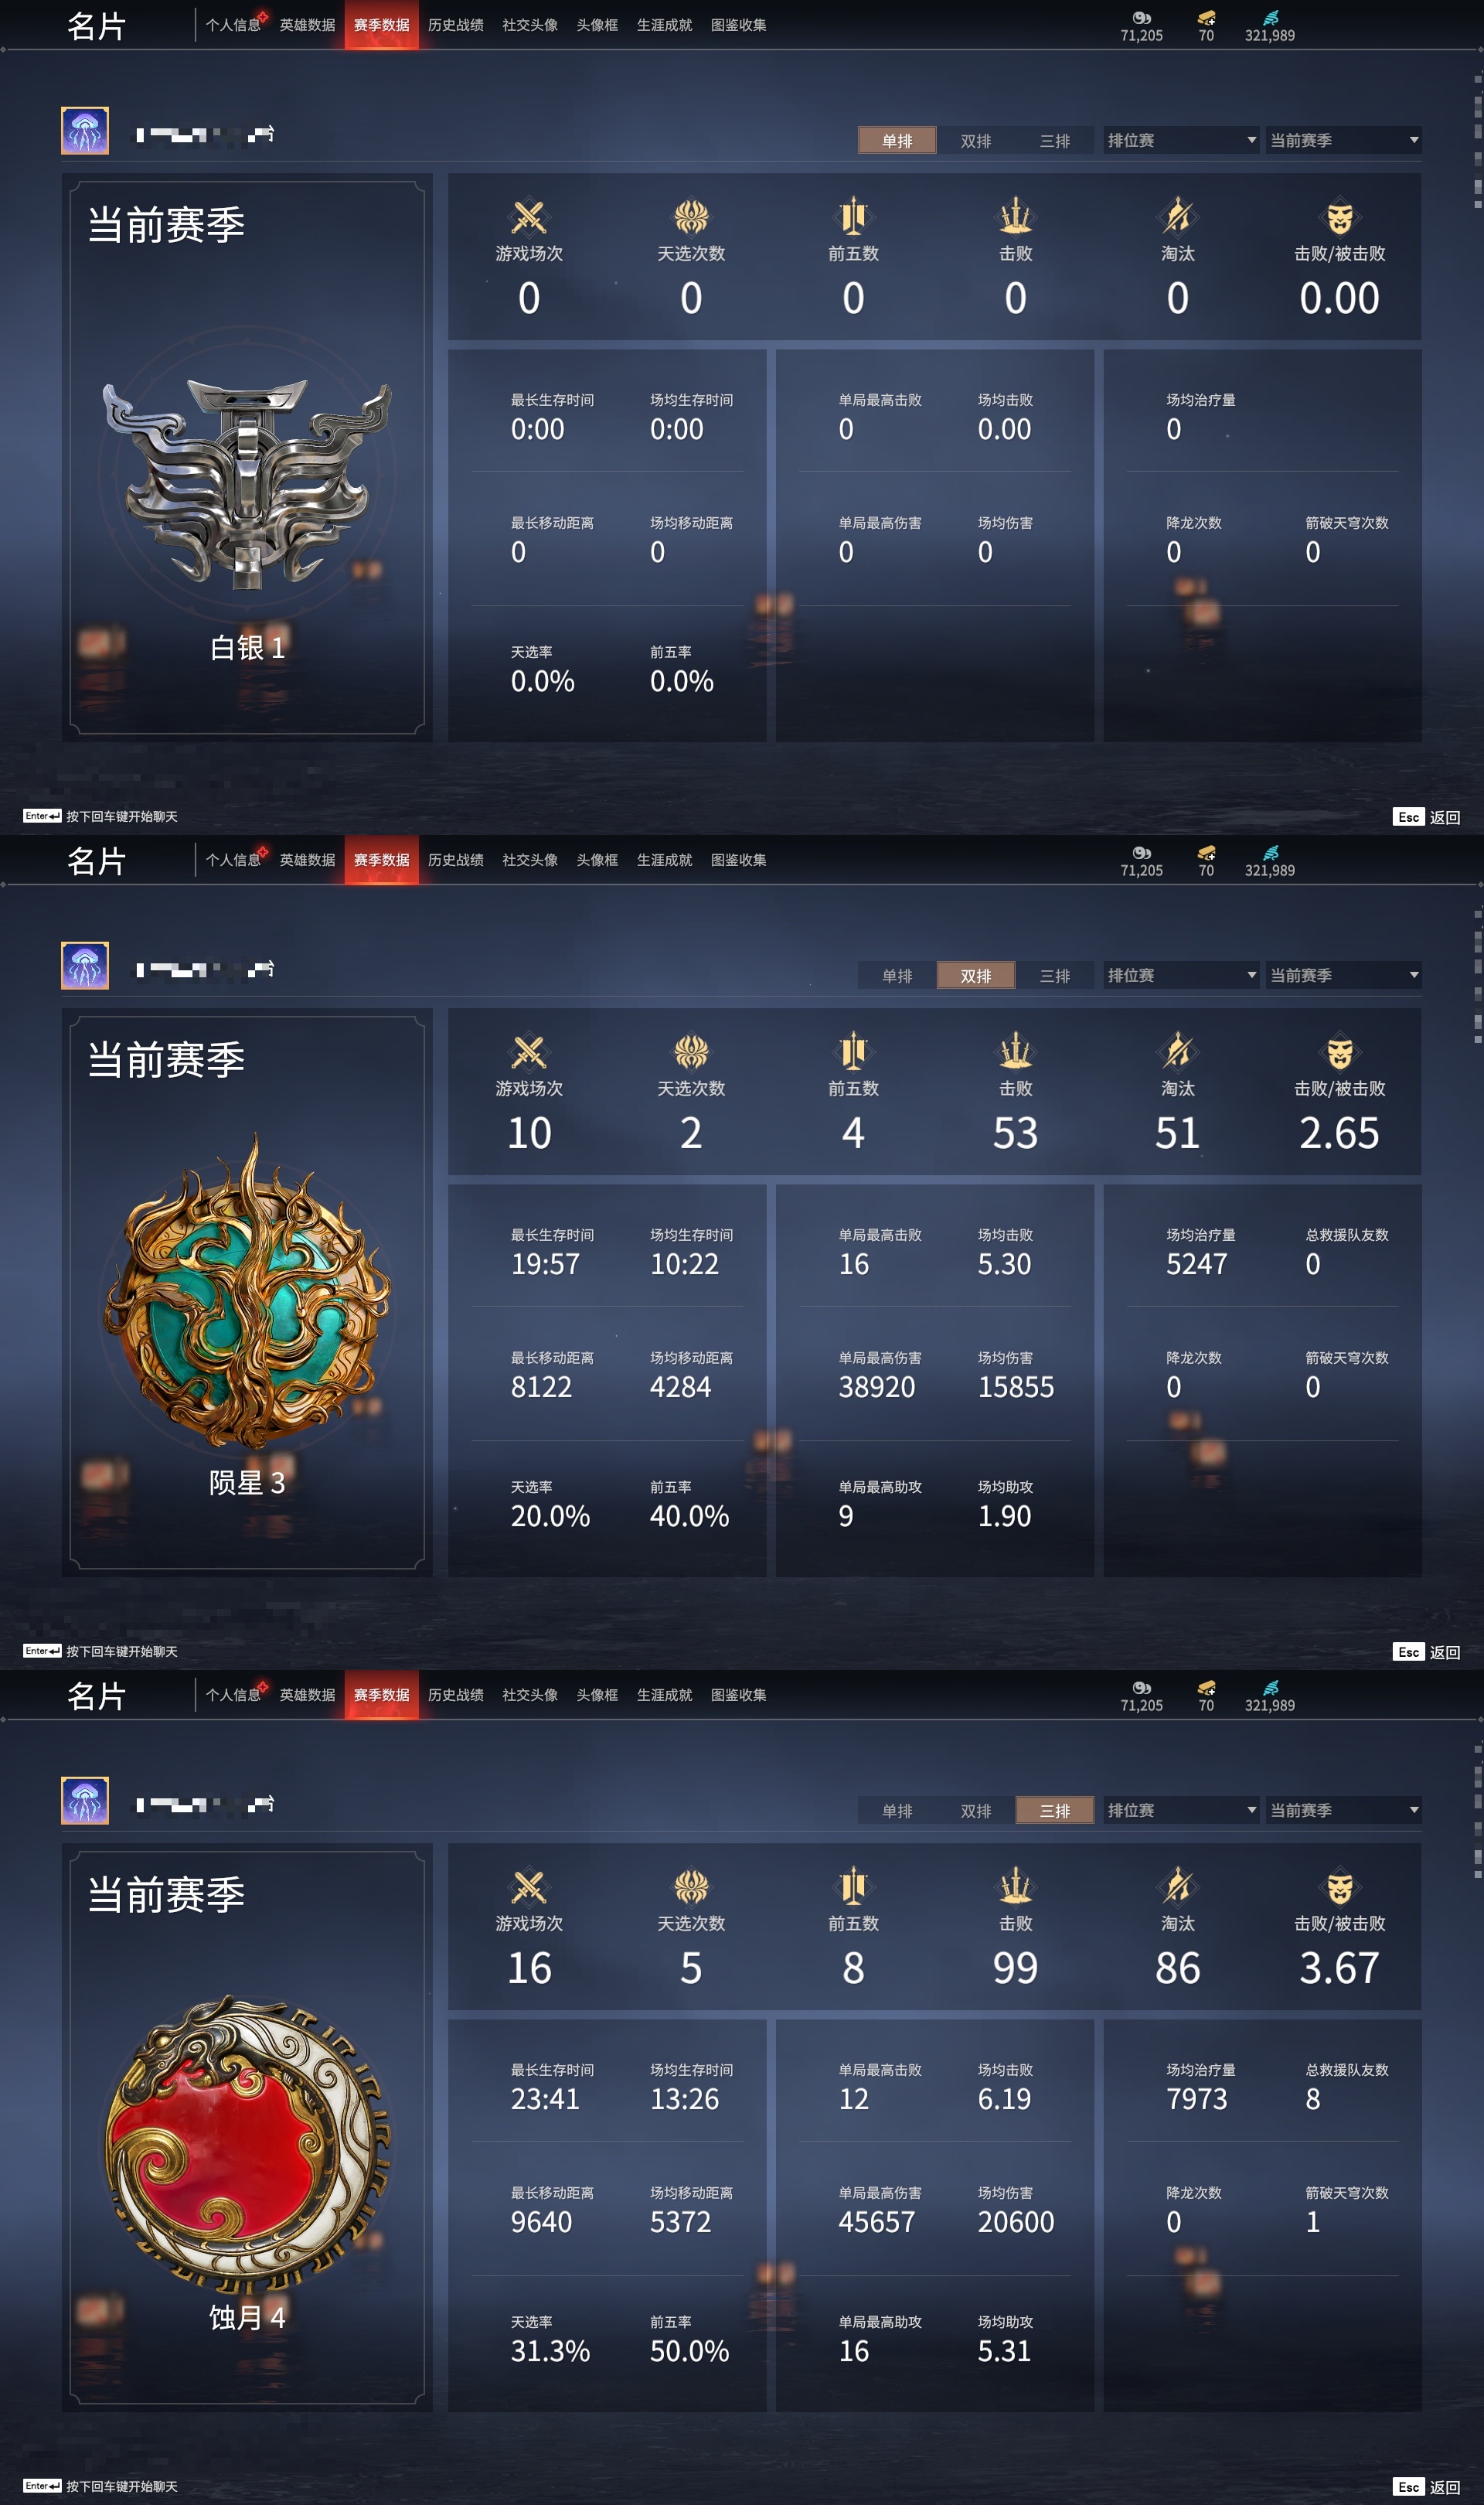Open the 当前赛季 dropdown on the 陨星 3 screen
The height and width of the screenshot is (2505, 1484).
(1343, 975)
